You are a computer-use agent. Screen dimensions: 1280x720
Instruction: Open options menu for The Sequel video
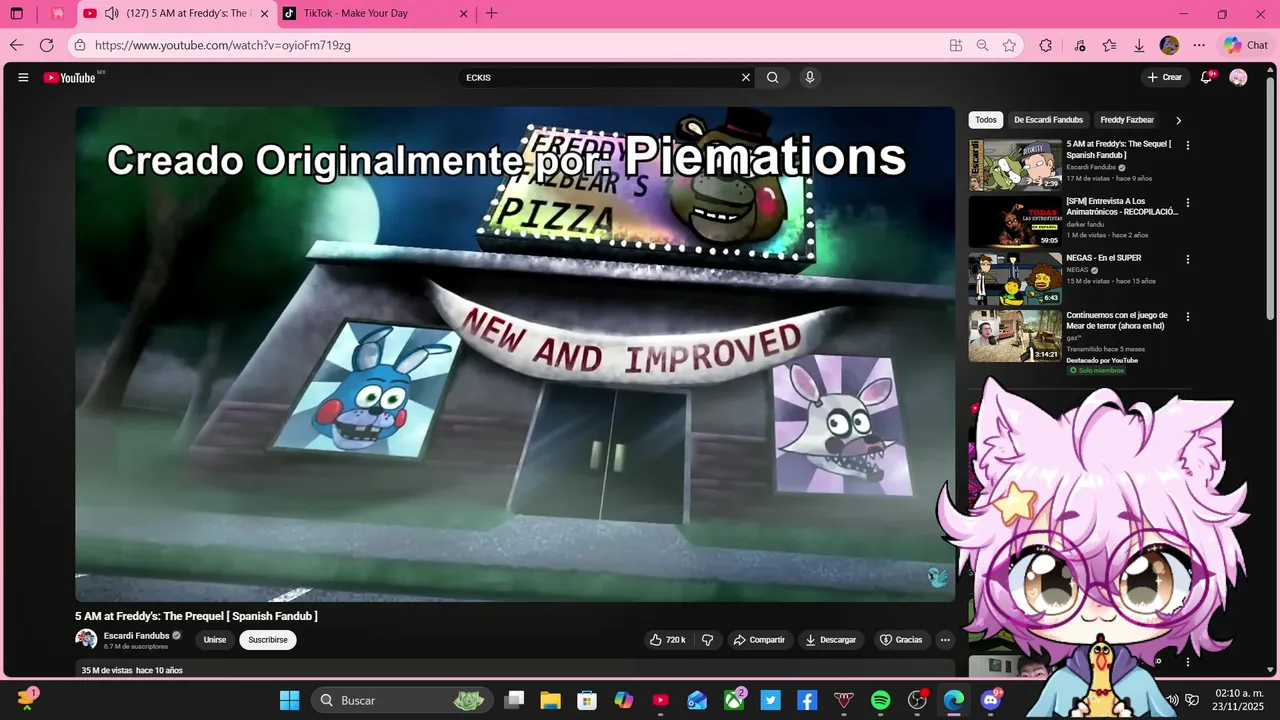(1188, 145)
